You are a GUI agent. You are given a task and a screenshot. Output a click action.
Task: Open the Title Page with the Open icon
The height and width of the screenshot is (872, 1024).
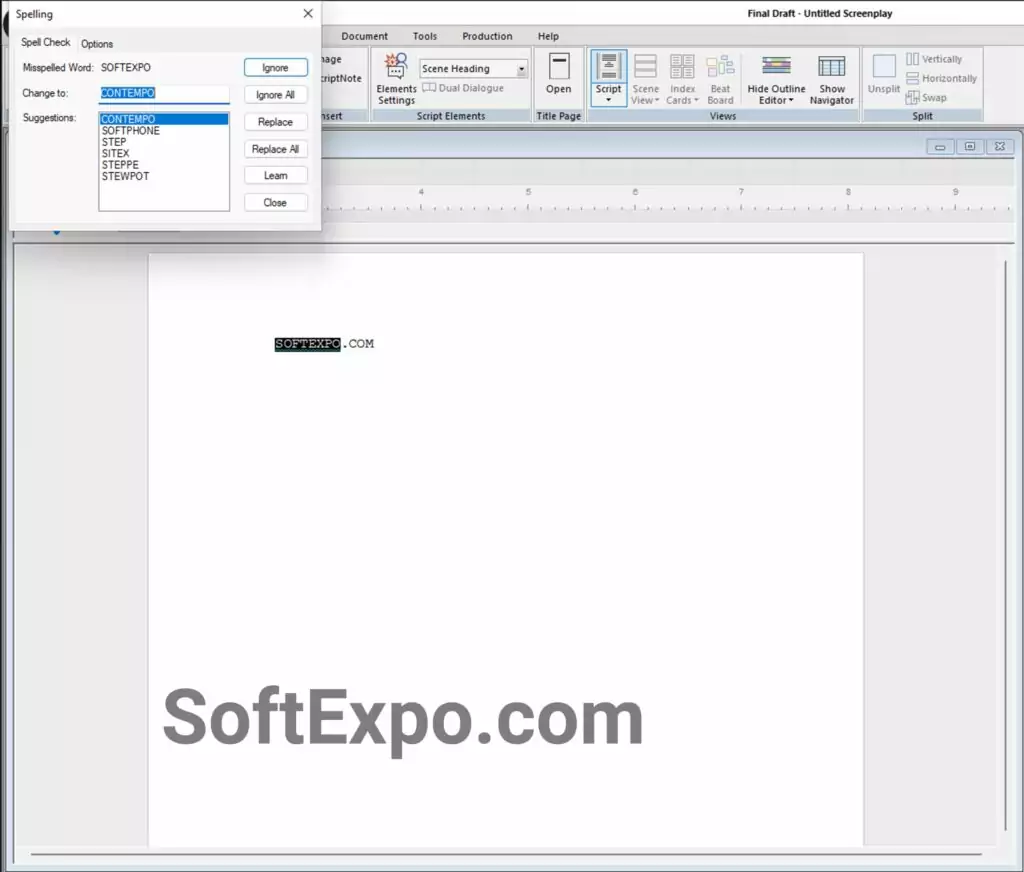pos(558,78)
